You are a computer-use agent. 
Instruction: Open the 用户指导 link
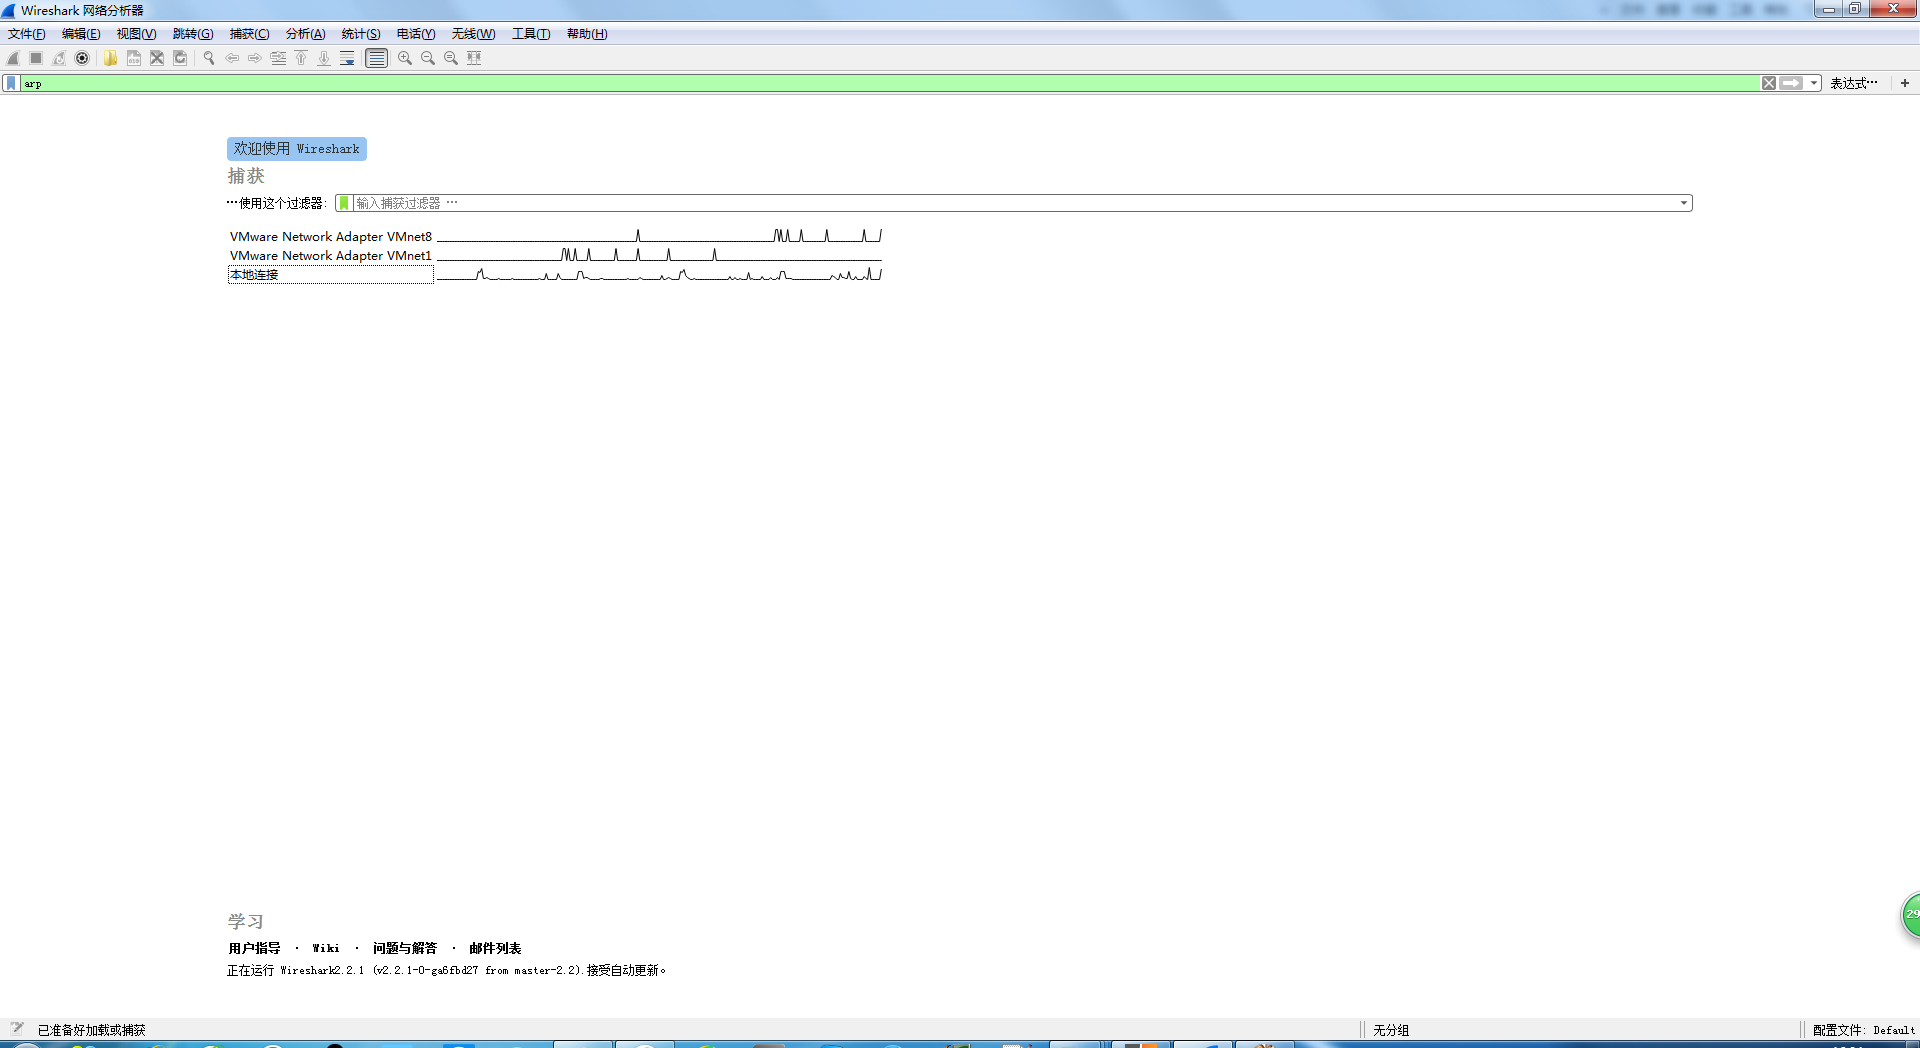tap(254, 948)
